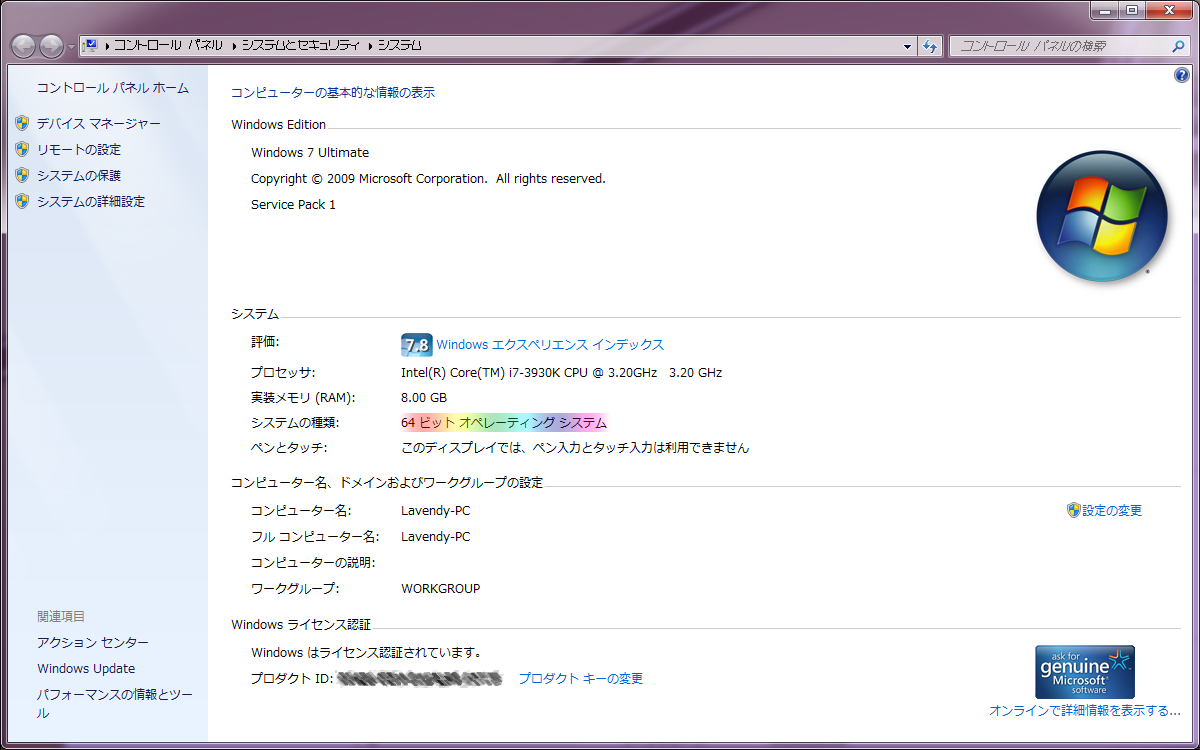
Task: Expand the arrow before コントロール パネル breadcrumb
Action: click(106, 46)
